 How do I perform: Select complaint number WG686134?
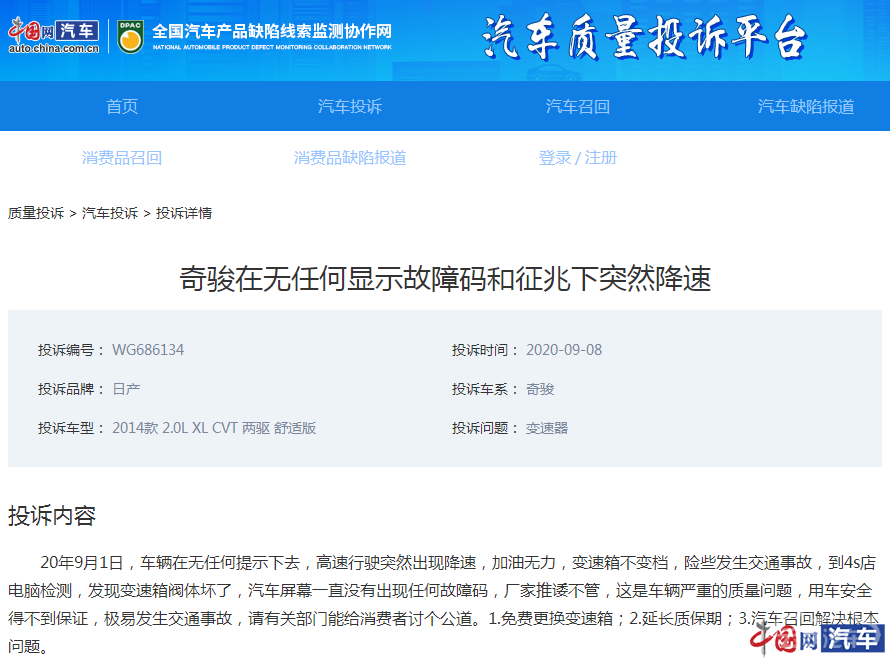[148, 350]
